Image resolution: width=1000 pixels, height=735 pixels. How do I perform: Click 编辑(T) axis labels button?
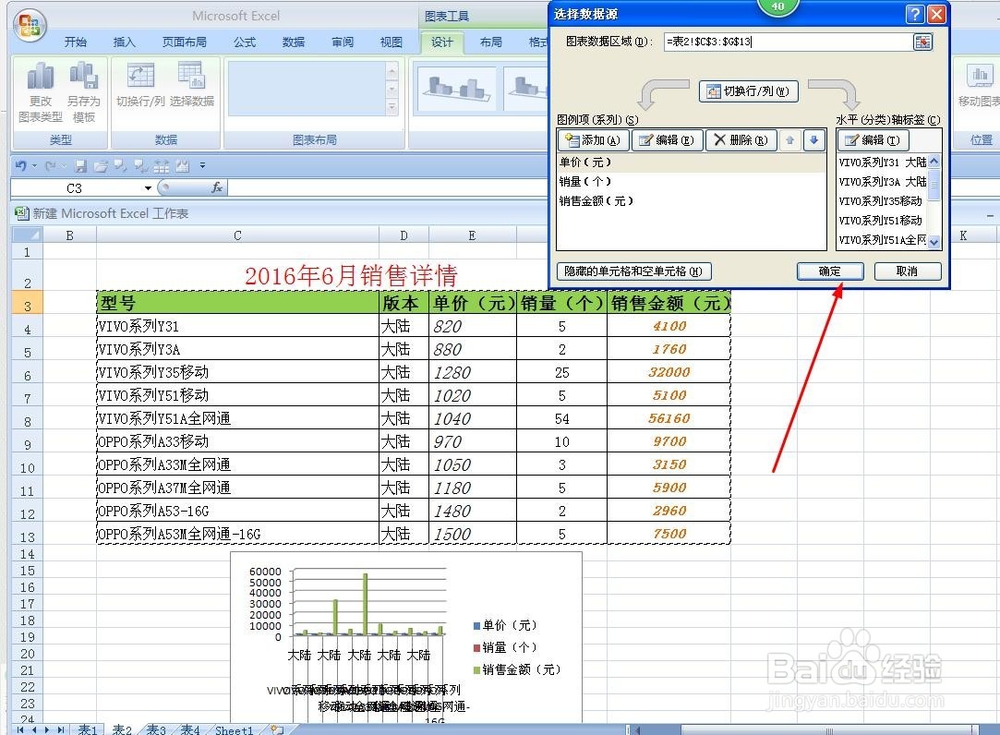tap(872, 140)
